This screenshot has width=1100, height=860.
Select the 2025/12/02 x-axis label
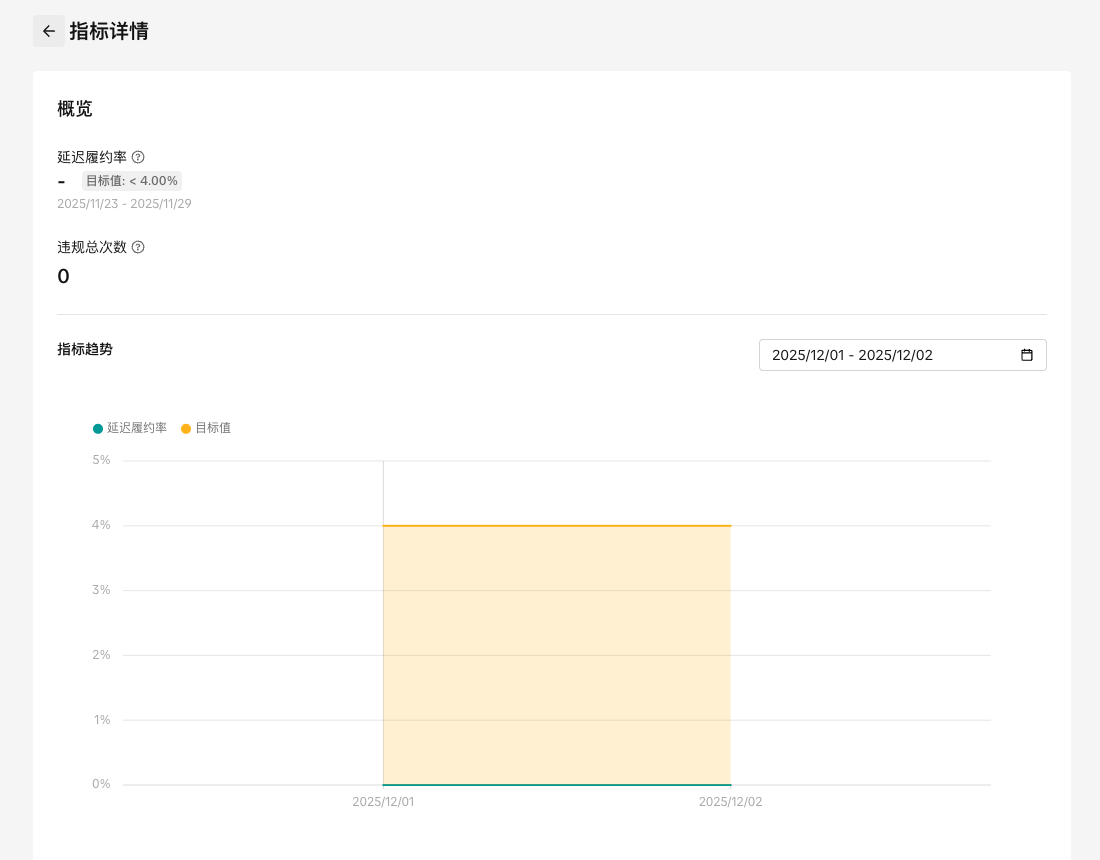730,802
